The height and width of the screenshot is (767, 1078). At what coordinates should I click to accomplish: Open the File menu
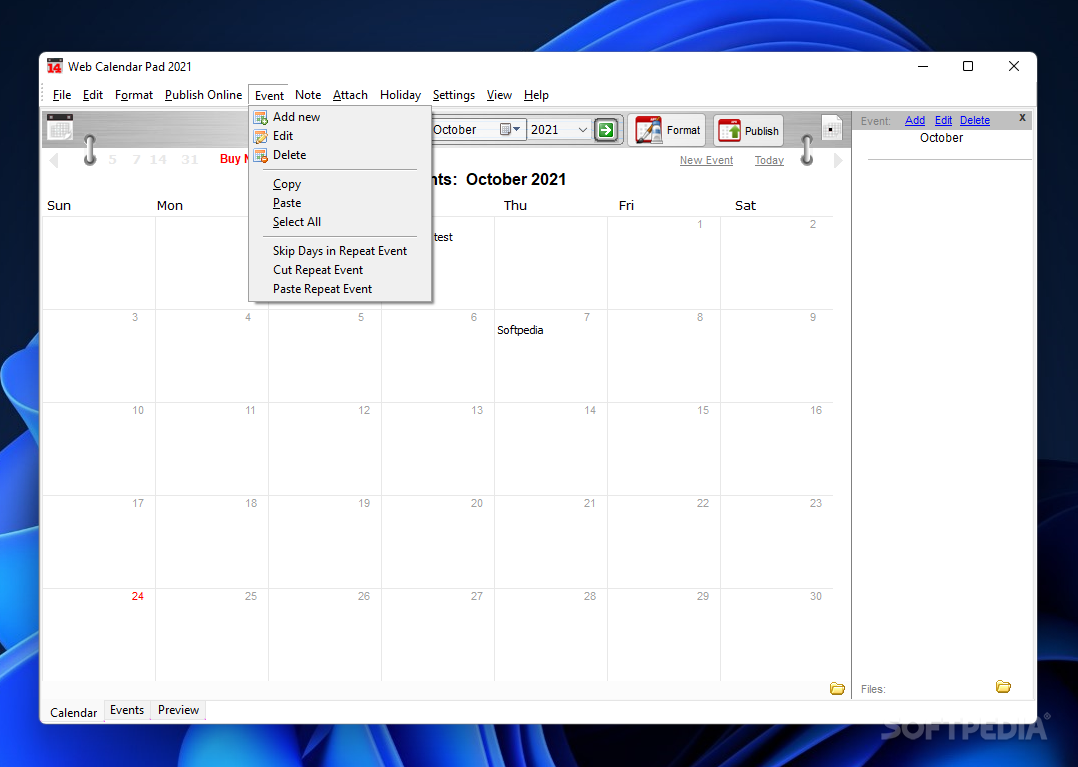pyautogui.click(x=61, y=95)
